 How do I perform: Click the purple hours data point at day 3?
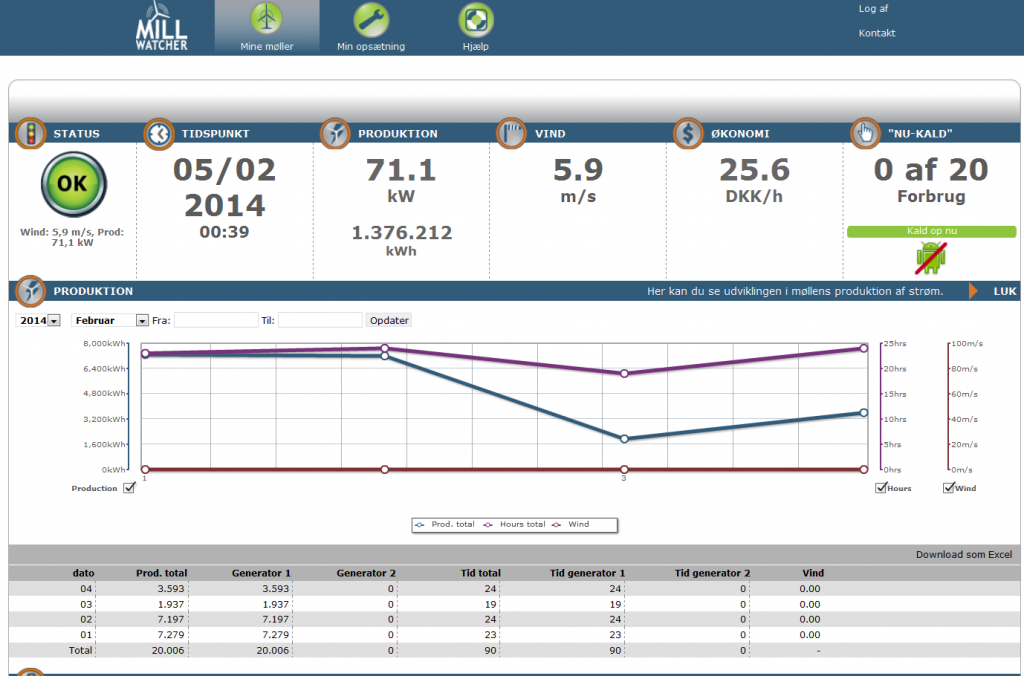pos(624,374)
